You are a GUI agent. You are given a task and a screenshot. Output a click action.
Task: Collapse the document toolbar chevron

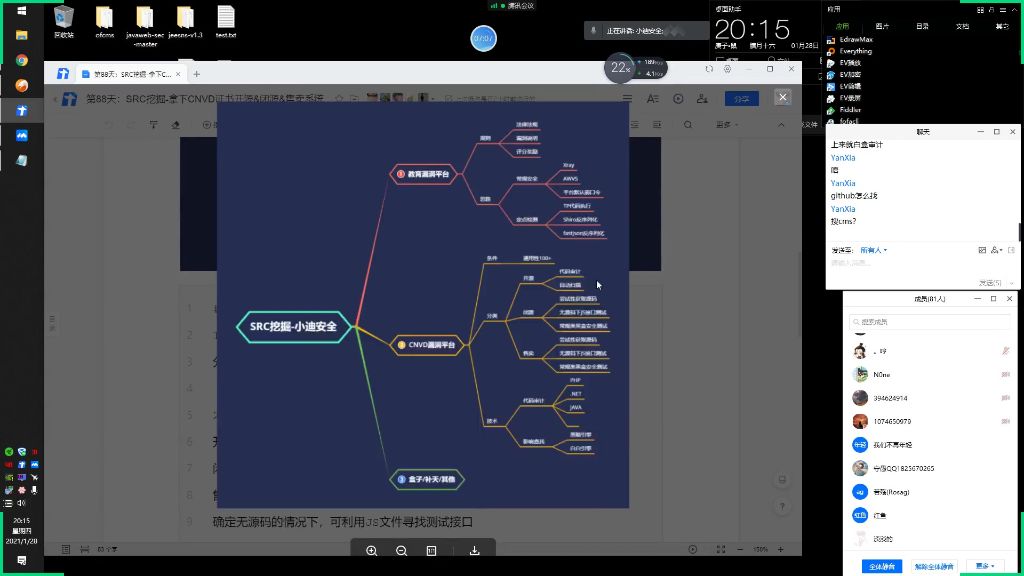pyautogui.click(x=781, y=124)
